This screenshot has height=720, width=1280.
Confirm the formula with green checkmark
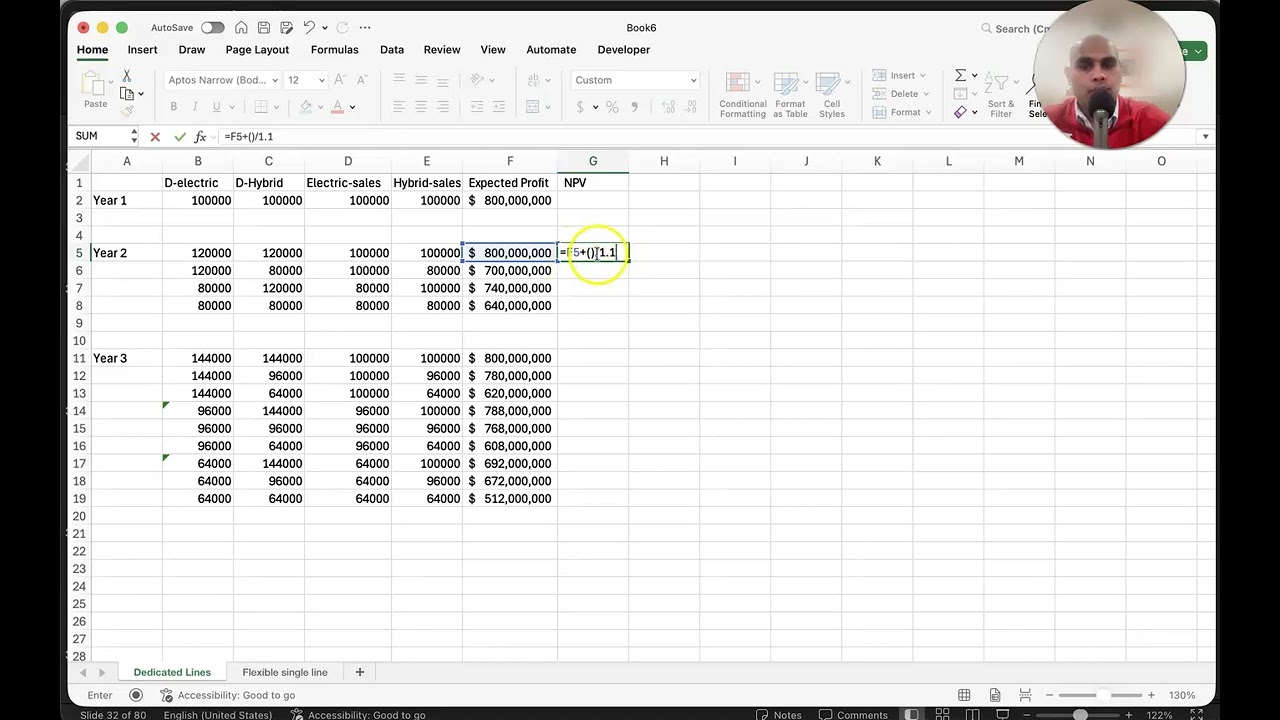pos(179,136)
